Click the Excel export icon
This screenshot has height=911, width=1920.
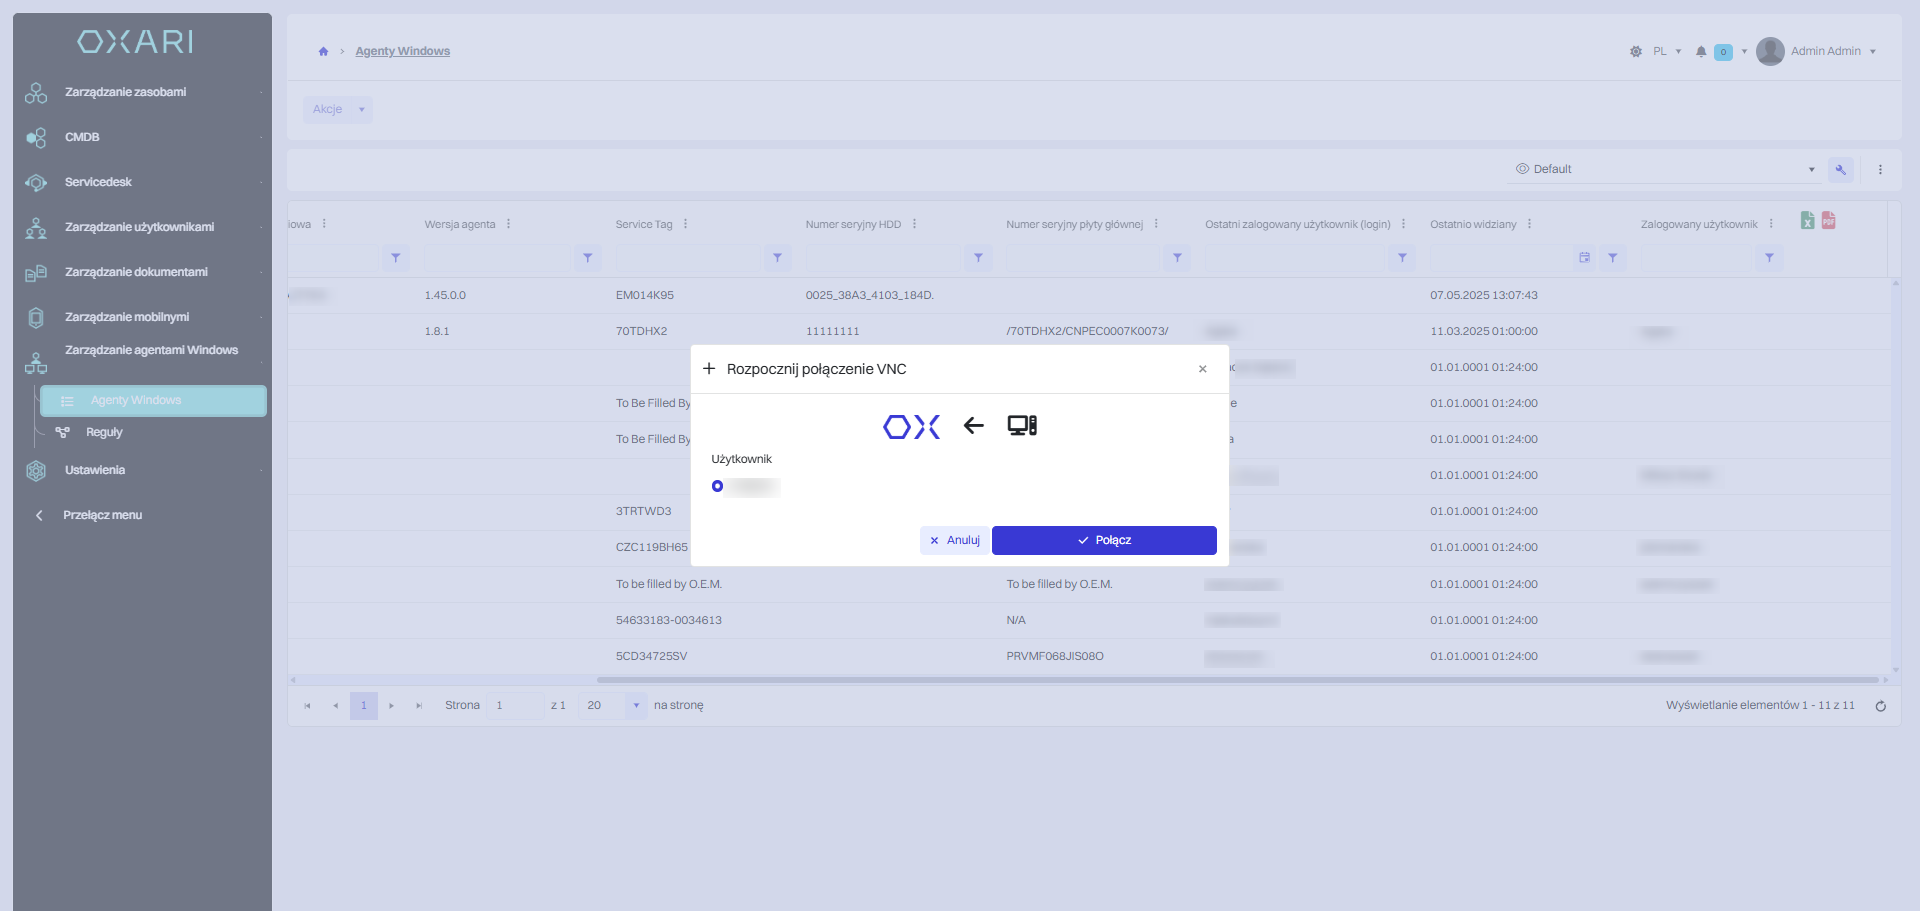(x=1807, y=221)
